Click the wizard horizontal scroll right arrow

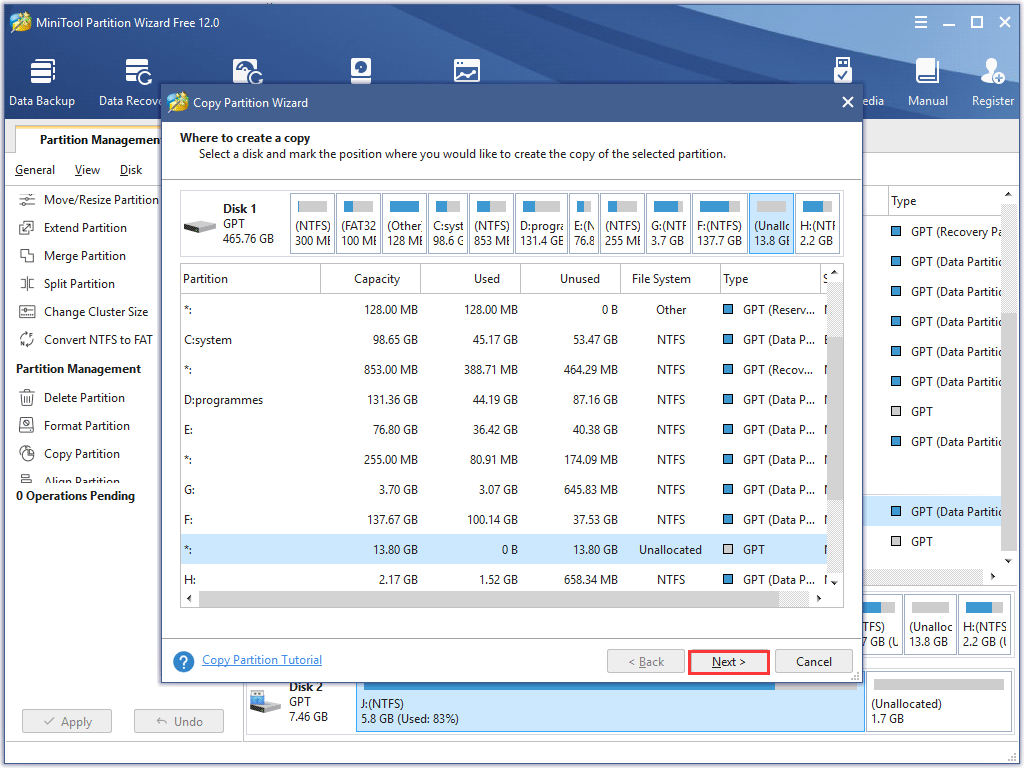819,598
